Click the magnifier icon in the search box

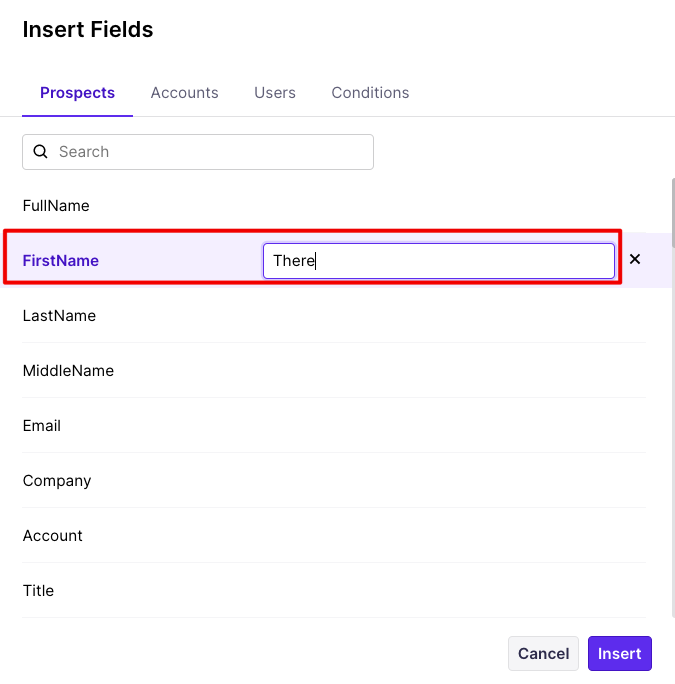(x=41, y=152)
